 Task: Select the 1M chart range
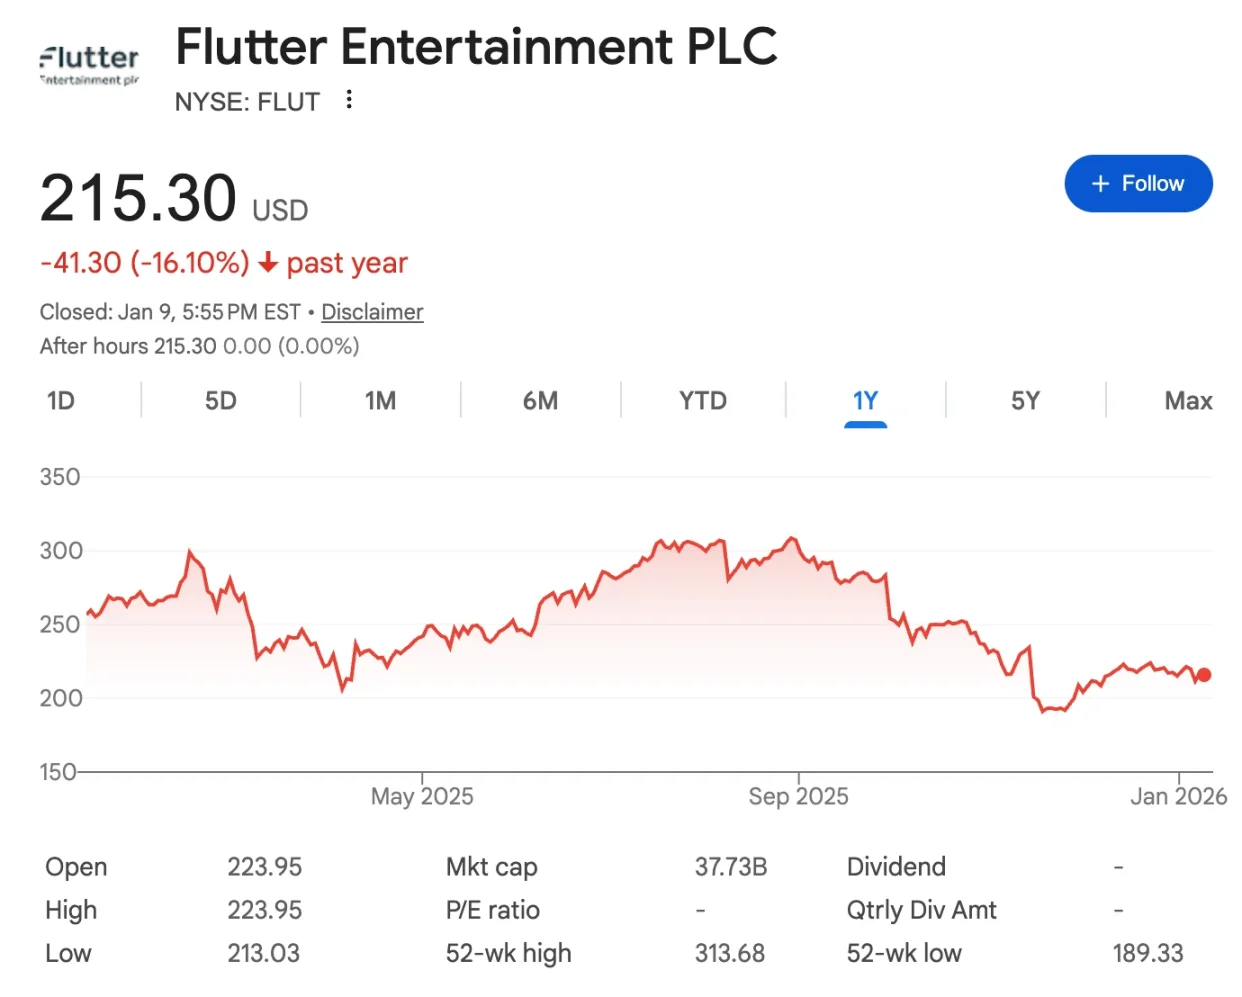(x=381, y=401)
